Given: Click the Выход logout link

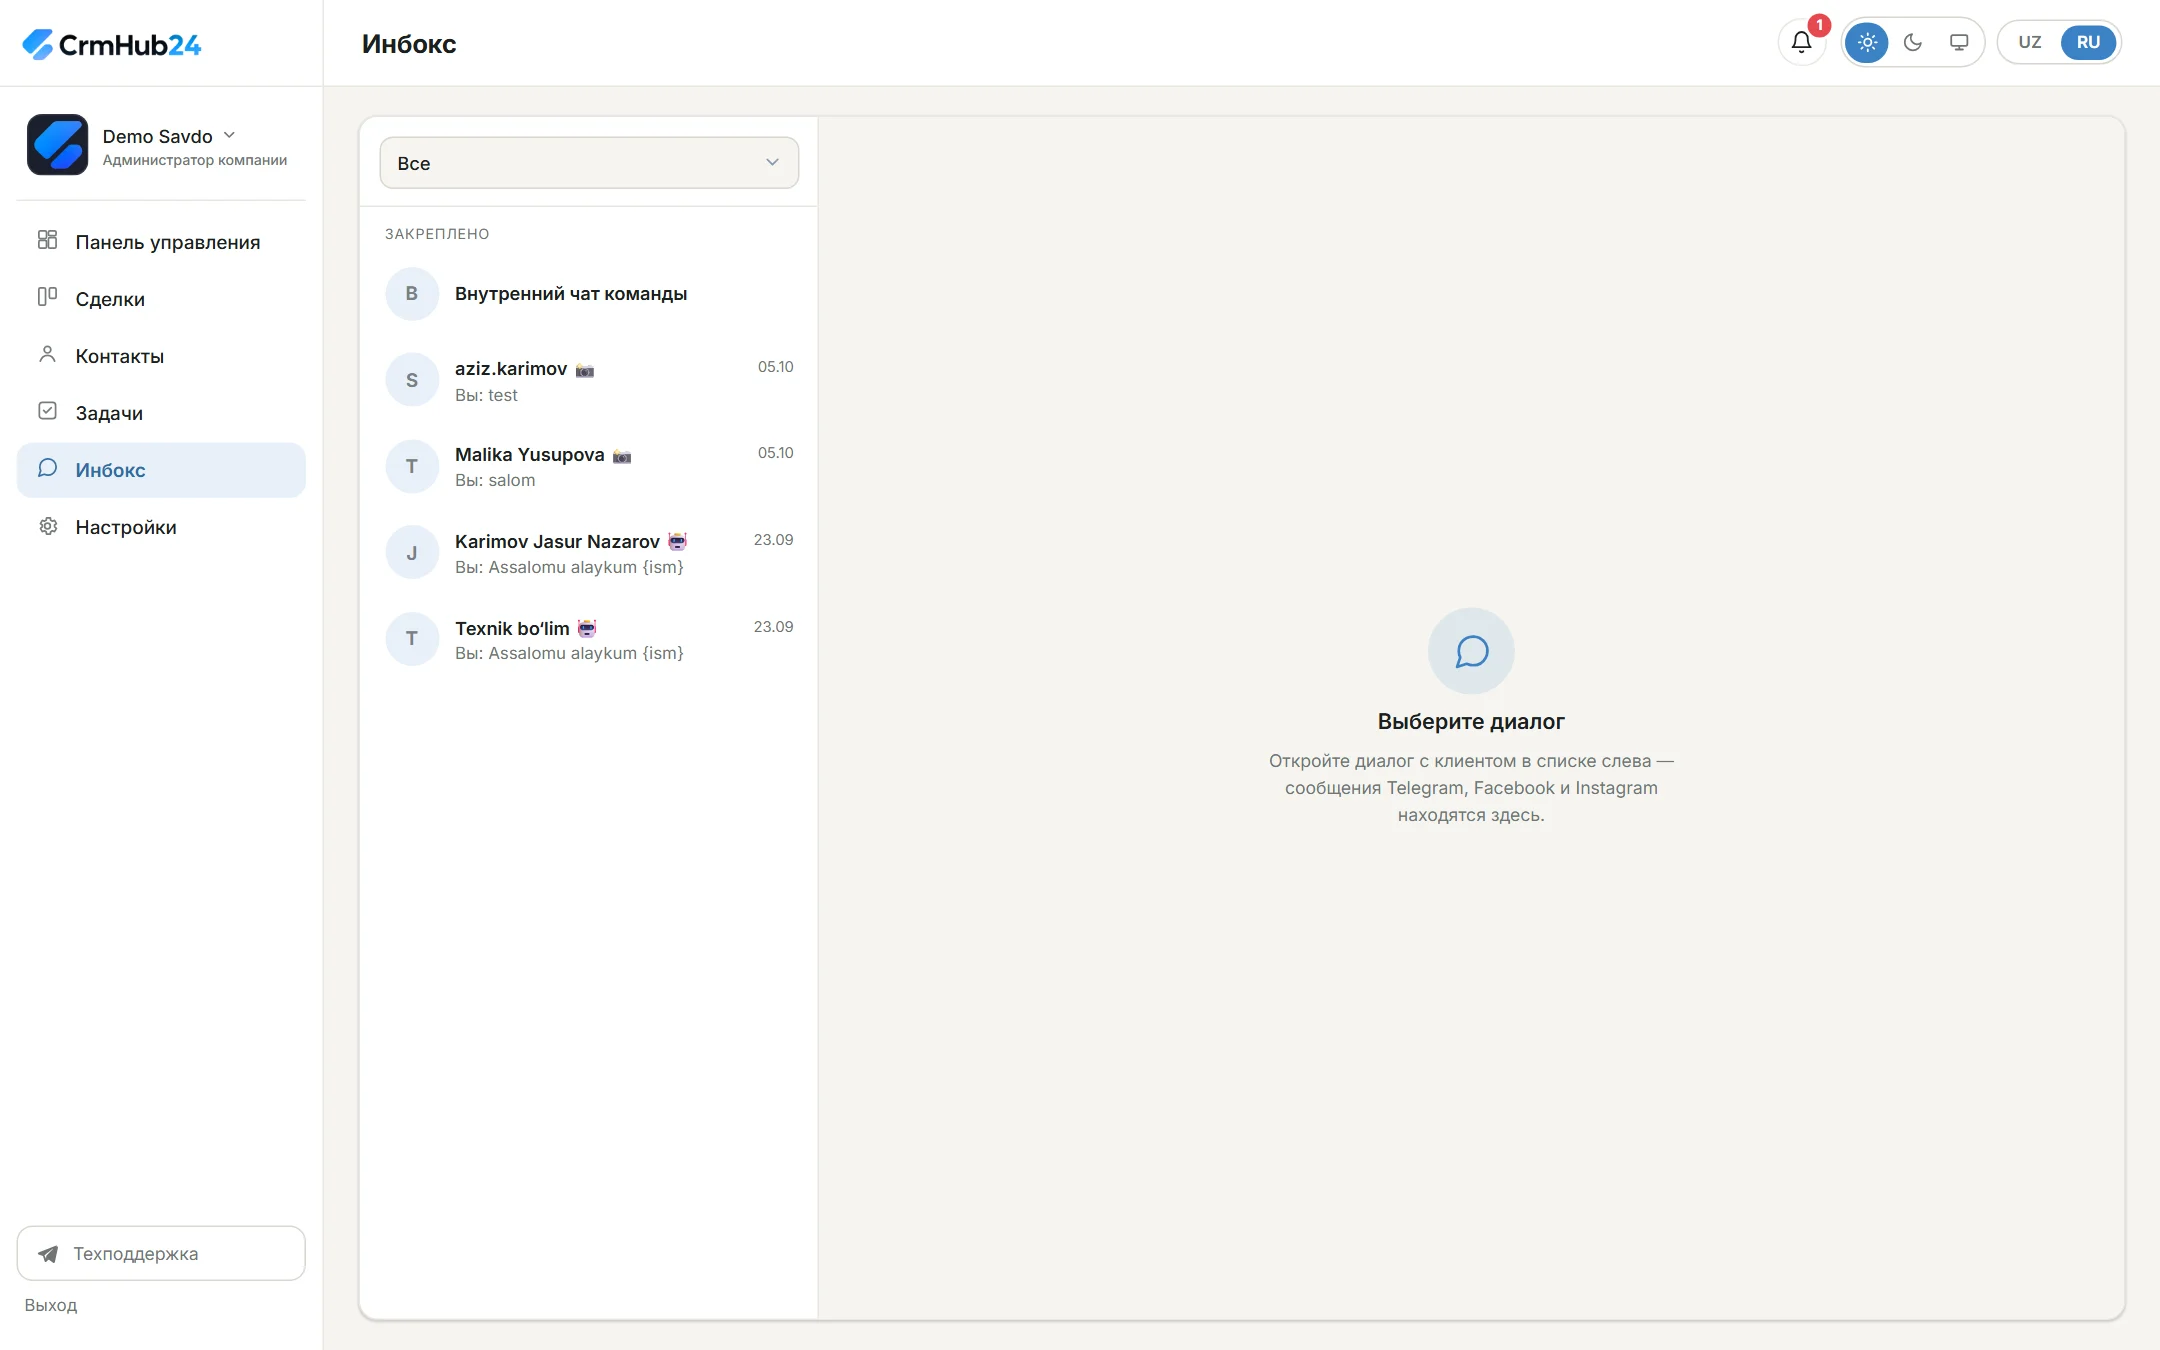Looking at the screenshot, I should [x=51, y=1305].
